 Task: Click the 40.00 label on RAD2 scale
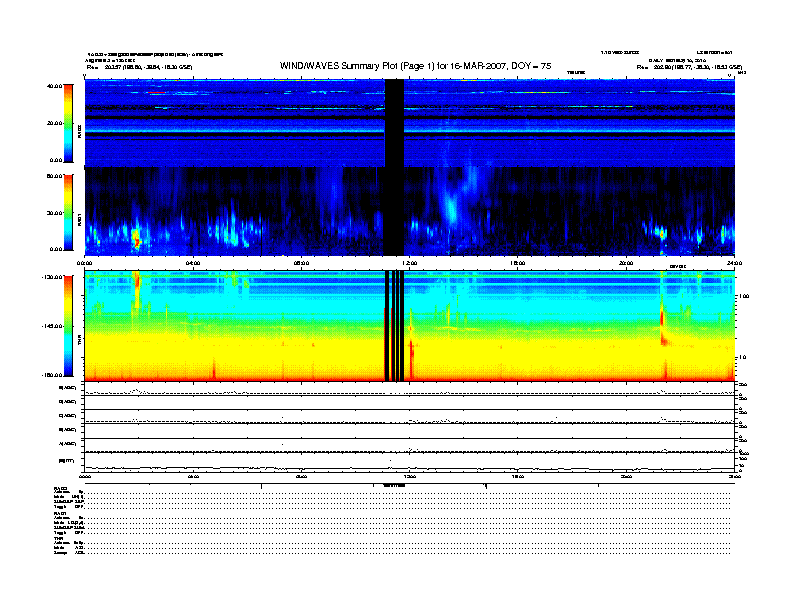click(55, 86)
